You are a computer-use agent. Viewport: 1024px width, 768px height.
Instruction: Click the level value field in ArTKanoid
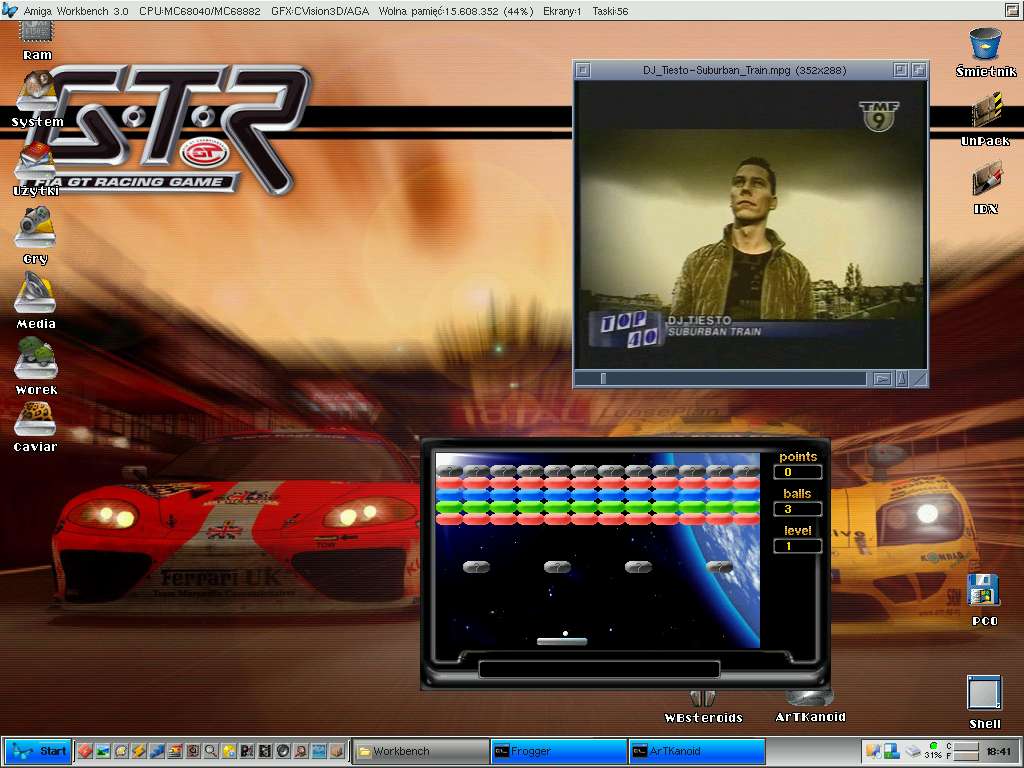(x=797, y=546)
